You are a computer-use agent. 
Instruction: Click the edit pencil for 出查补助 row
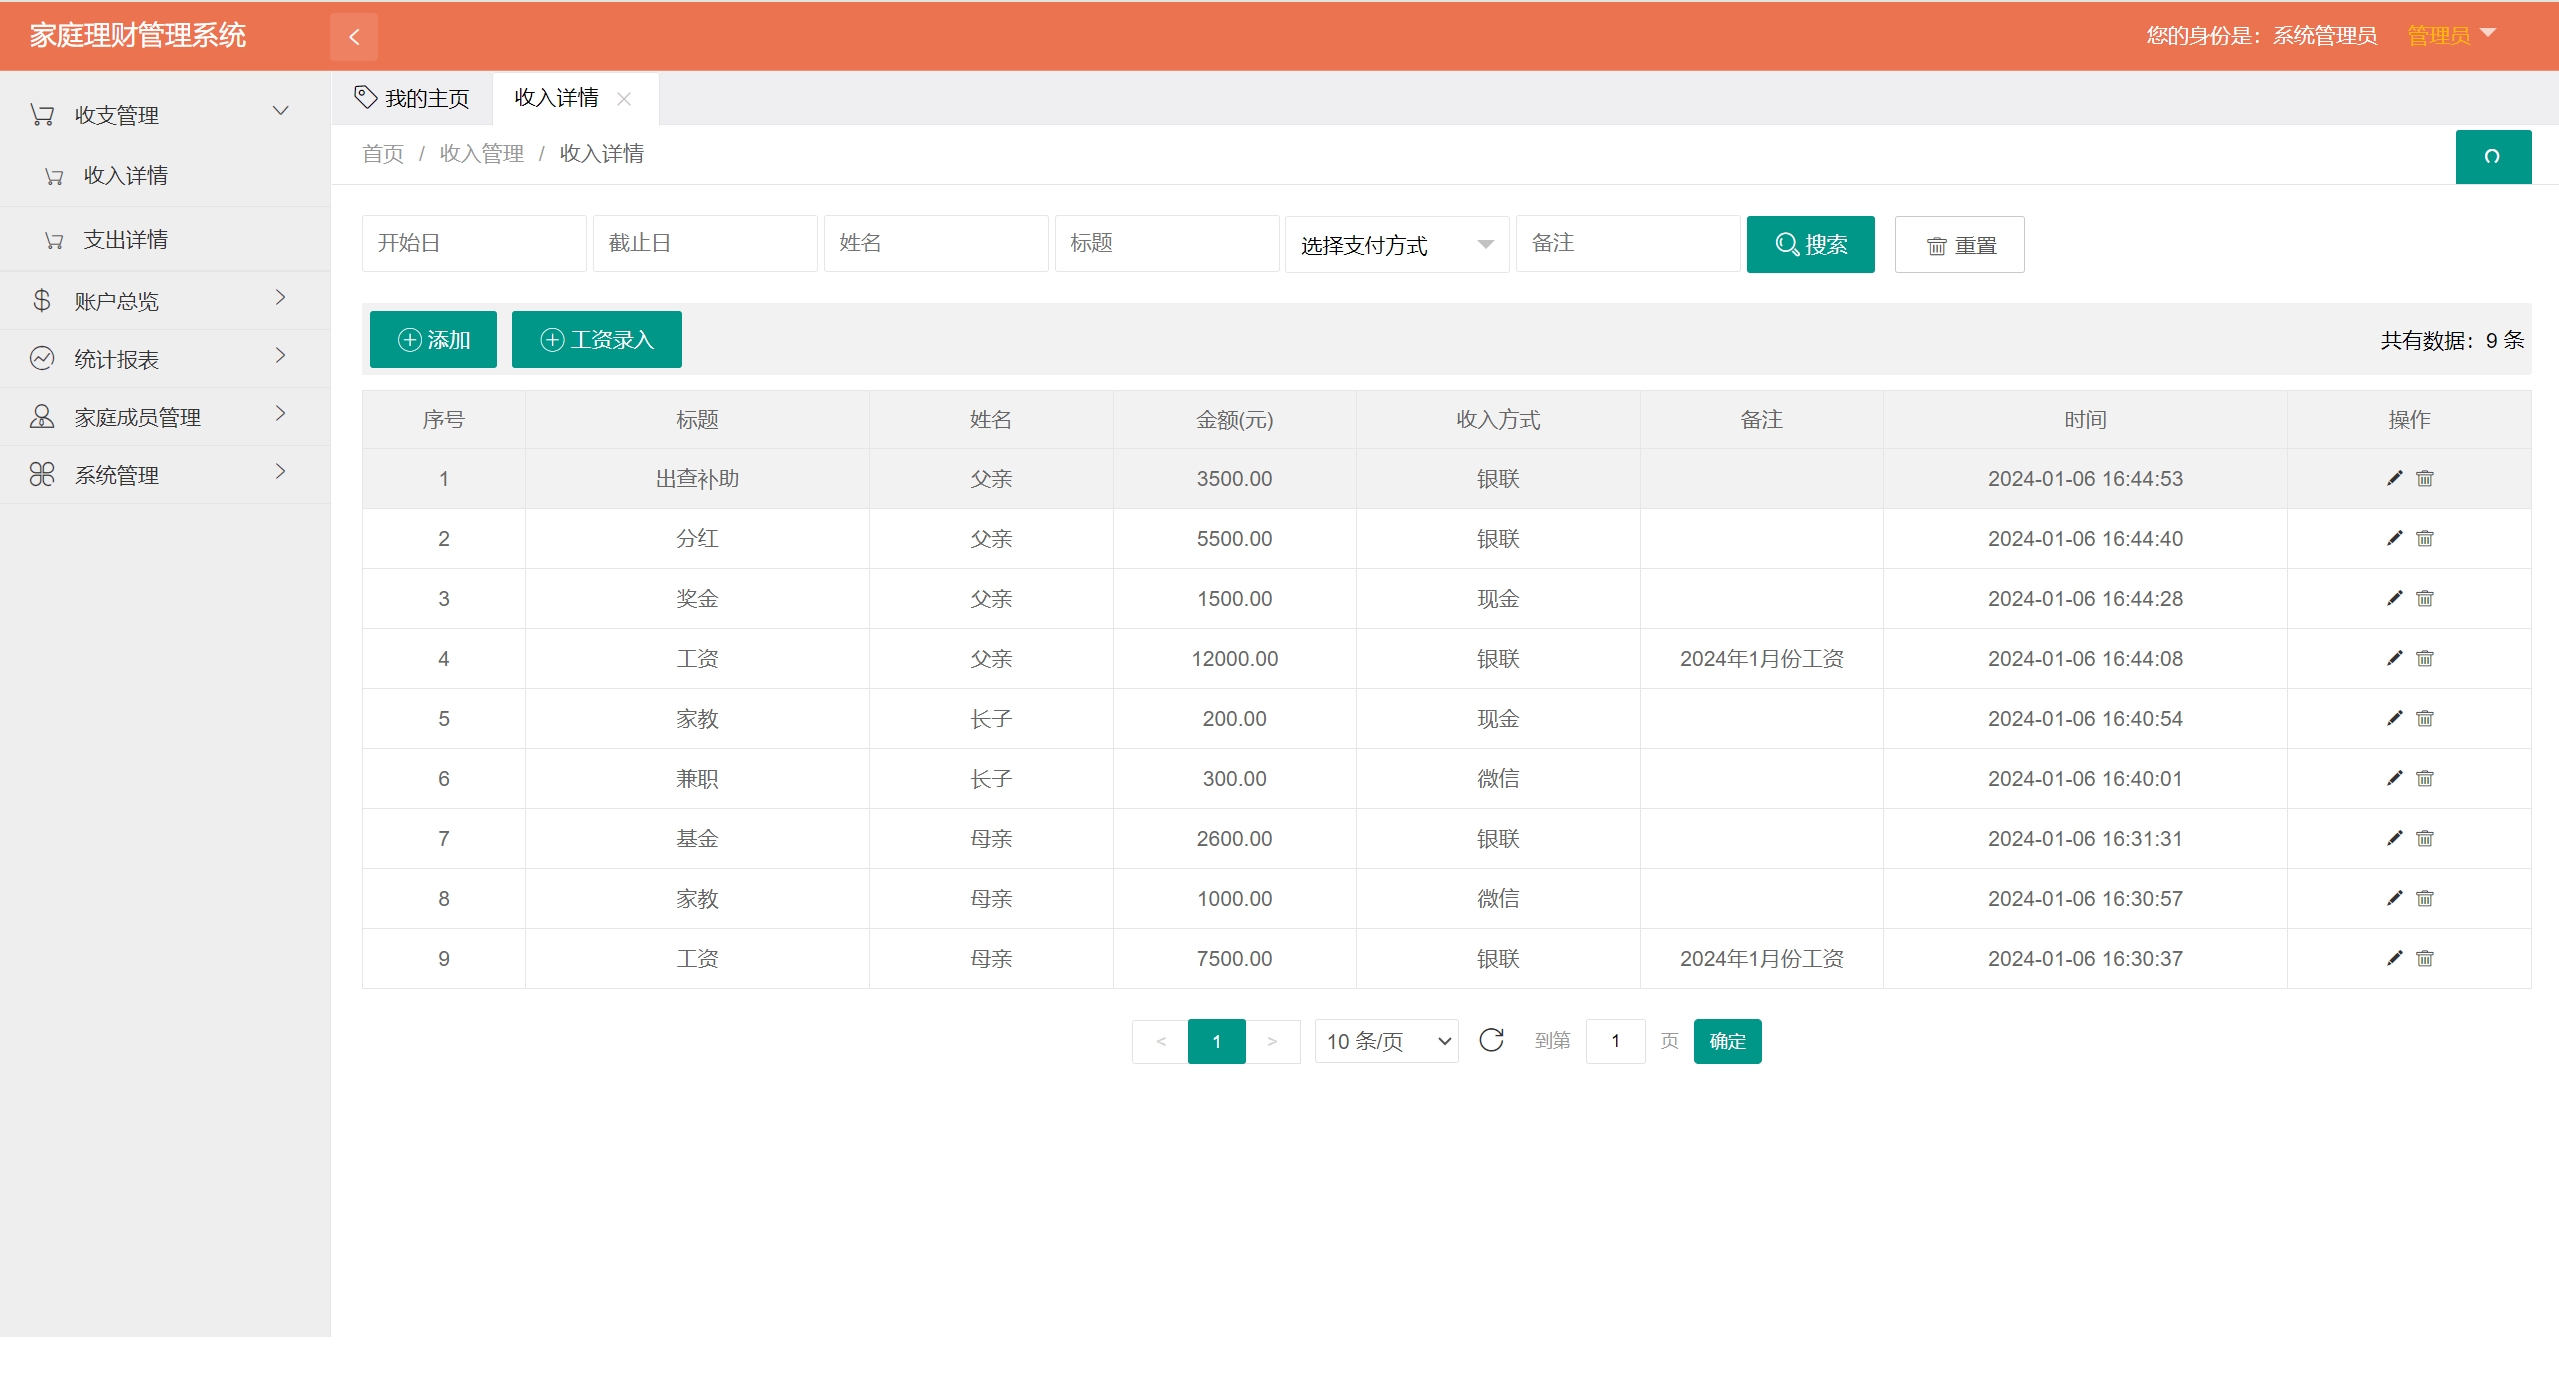click(2394, 478)
